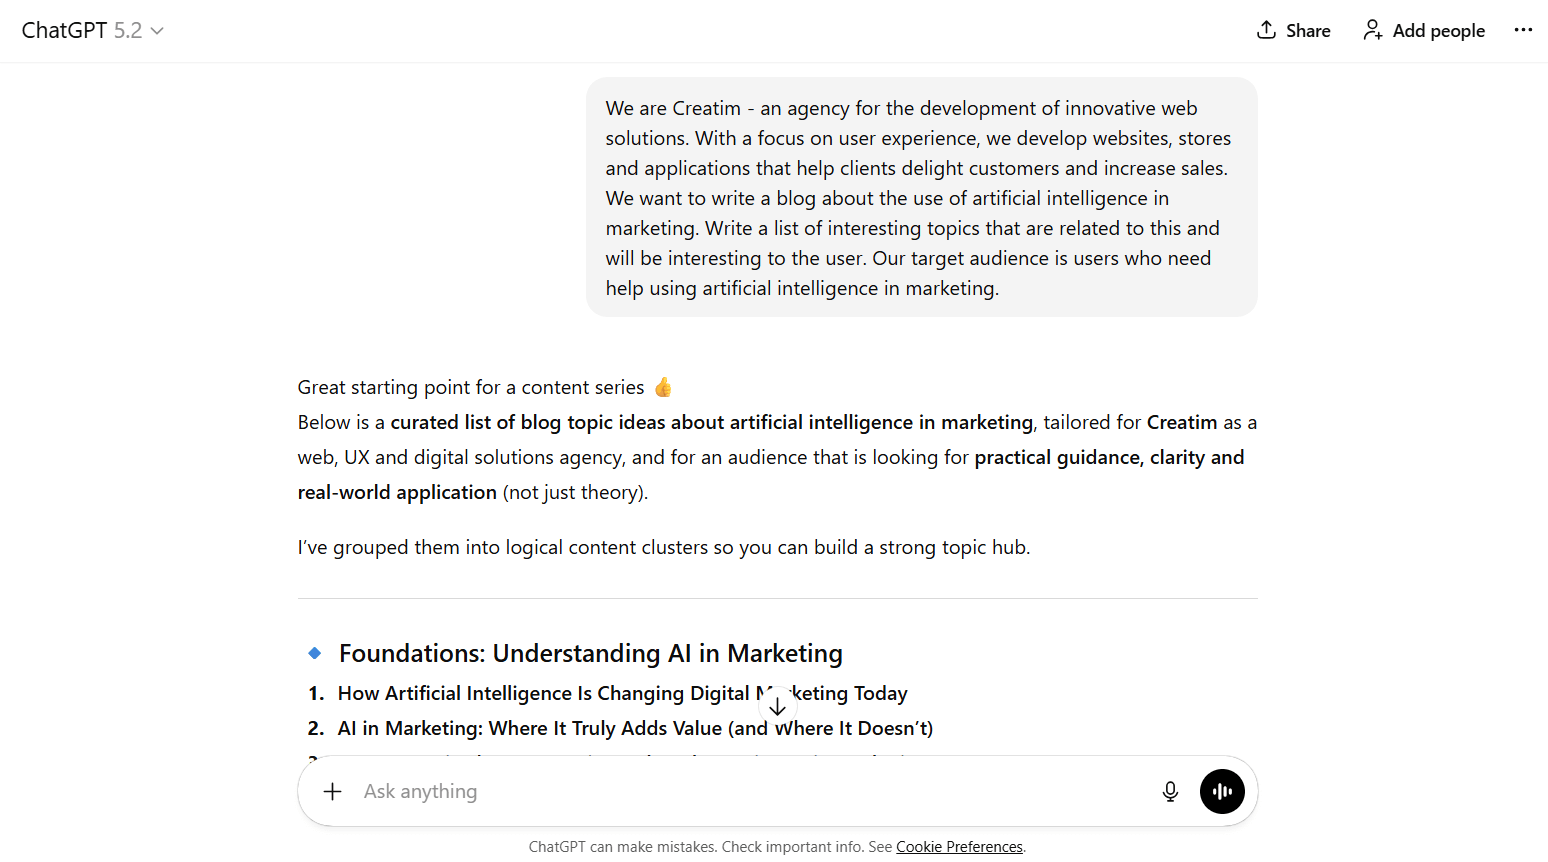Click the thumbs-up emoji in the response
Viewport: 1548px width, 862px height.
(663, 386)
